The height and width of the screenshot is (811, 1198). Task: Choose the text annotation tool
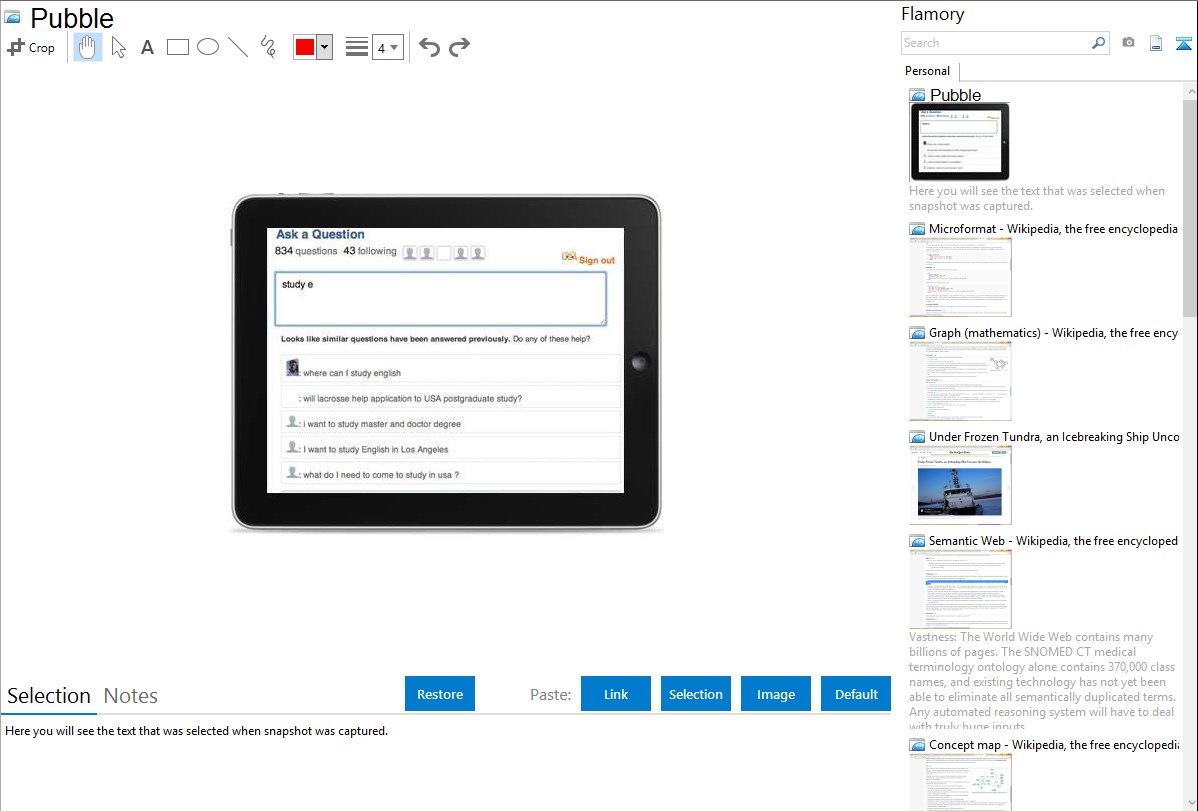pos(147,47)
